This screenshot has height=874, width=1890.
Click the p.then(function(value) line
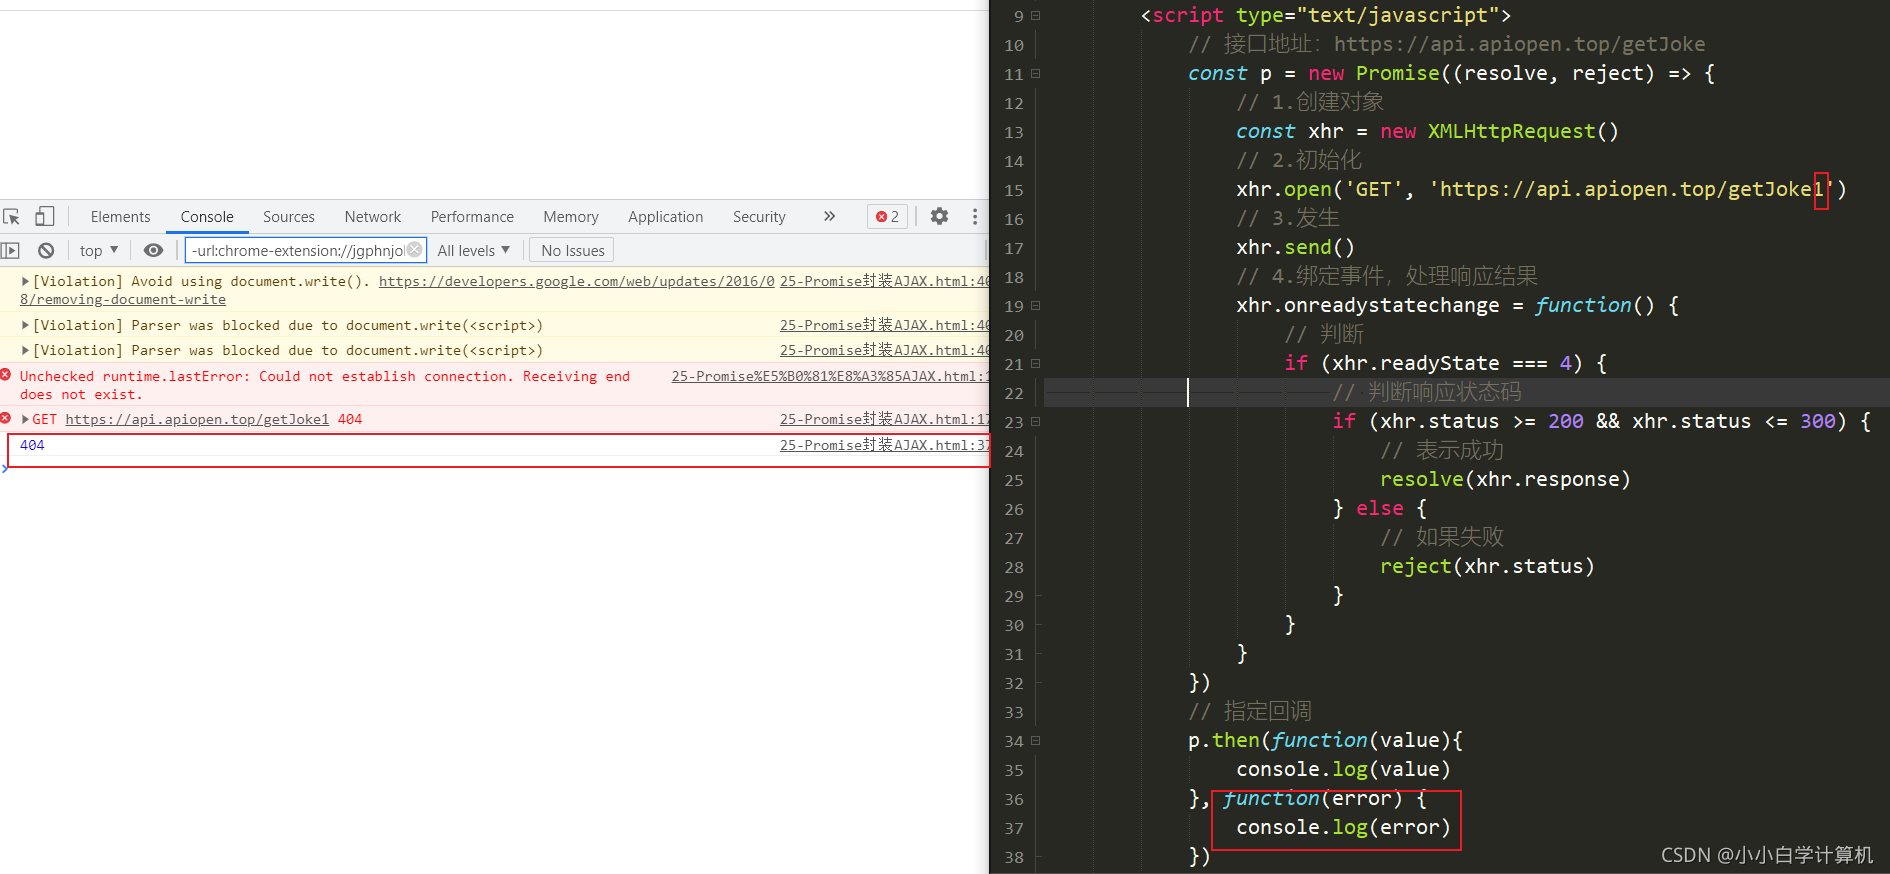(1325, 740)
